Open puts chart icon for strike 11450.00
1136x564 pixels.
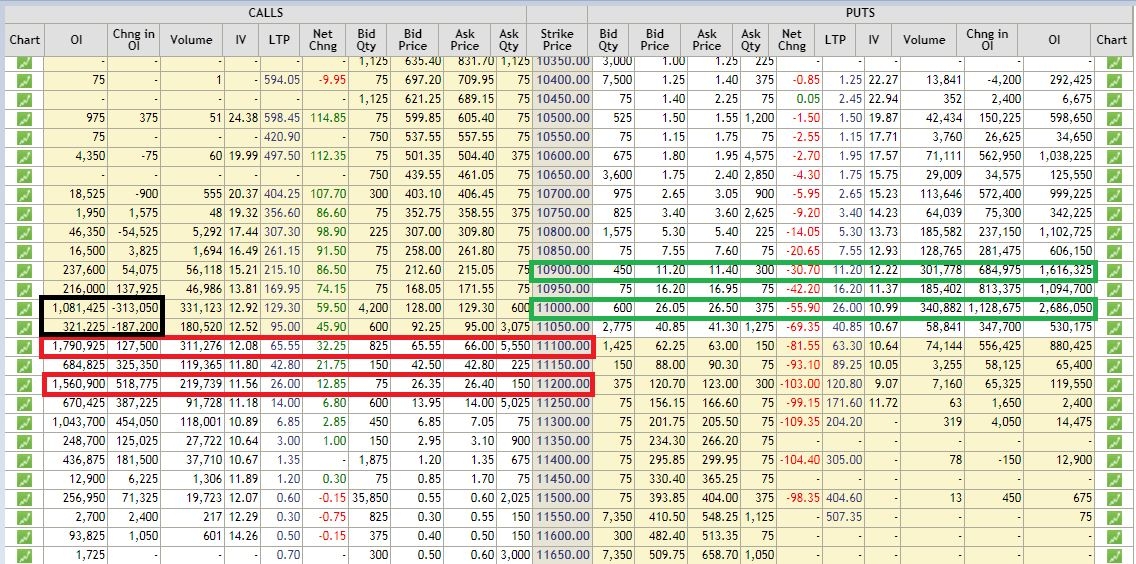(x=1114, y=479)
